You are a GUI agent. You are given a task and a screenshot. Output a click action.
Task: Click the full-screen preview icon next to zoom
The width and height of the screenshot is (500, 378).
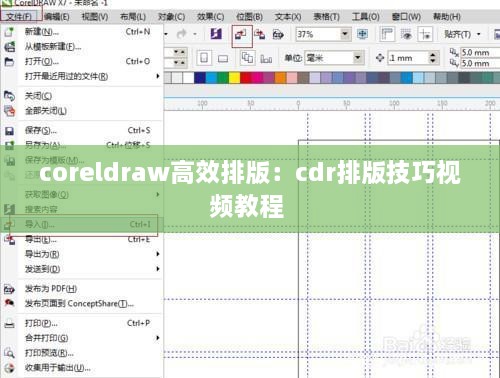coord(362,34)
